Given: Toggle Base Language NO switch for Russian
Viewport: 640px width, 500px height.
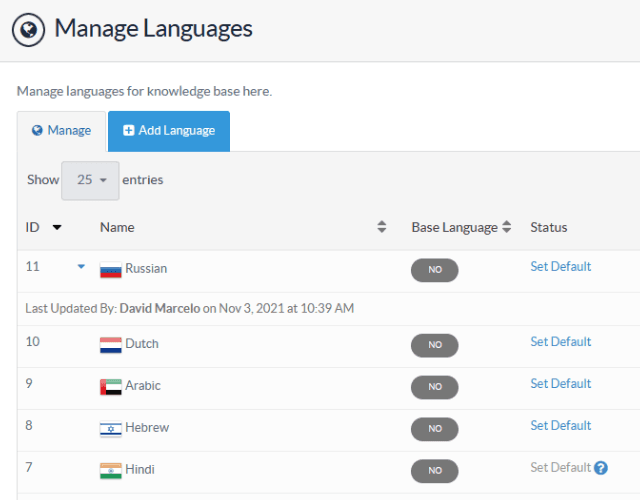Looking at the screenshot, I should pyautogui.click(x=435, y=270).
